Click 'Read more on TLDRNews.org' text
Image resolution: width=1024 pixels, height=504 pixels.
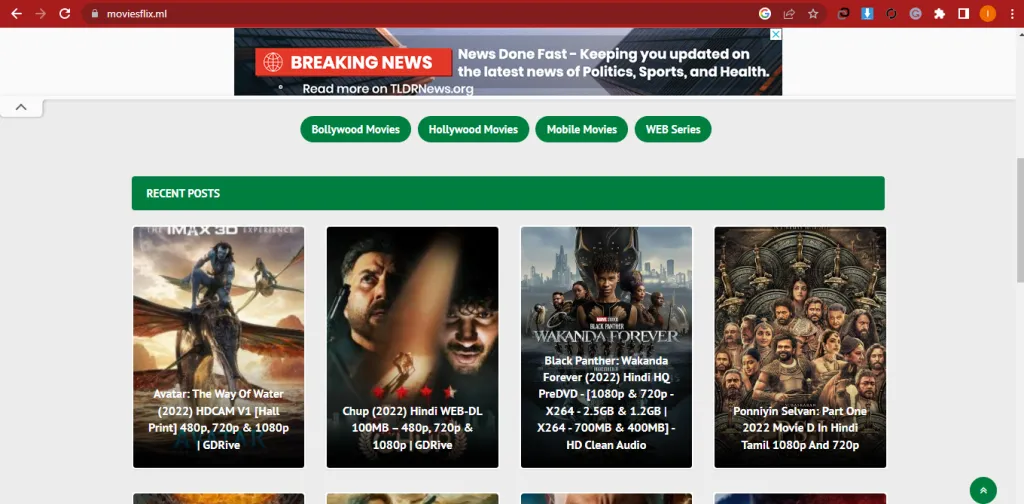pyautogui.click(x=388, y=89)
